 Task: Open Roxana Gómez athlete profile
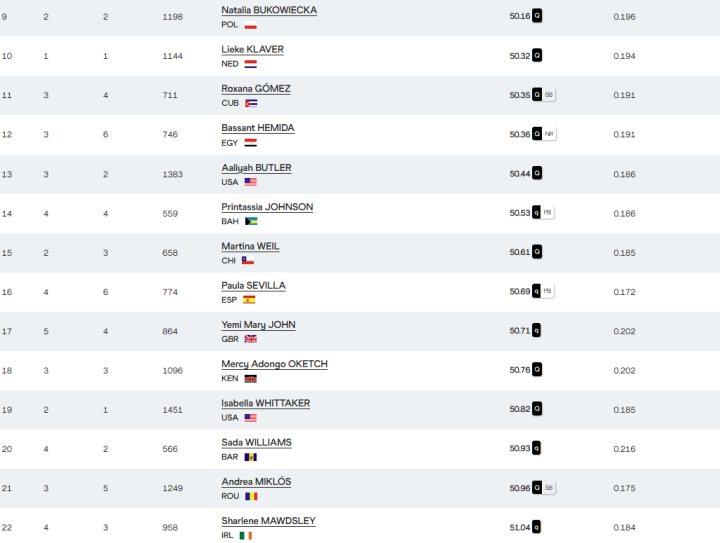256,89
